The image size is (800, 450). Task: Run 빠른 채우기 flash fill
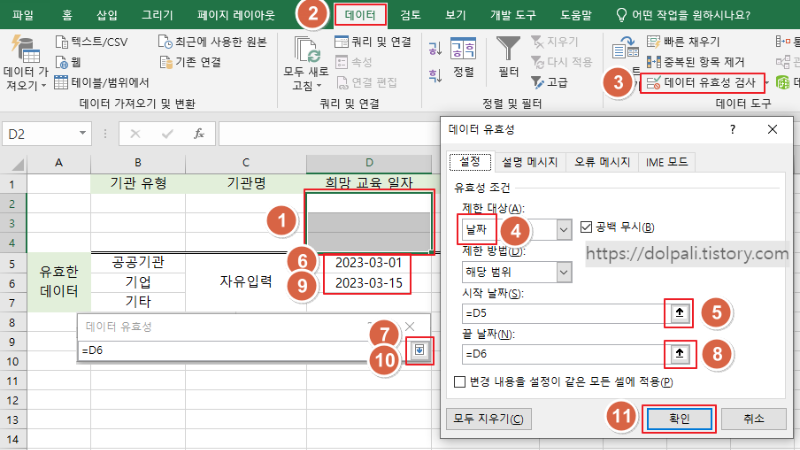[683, 41]
